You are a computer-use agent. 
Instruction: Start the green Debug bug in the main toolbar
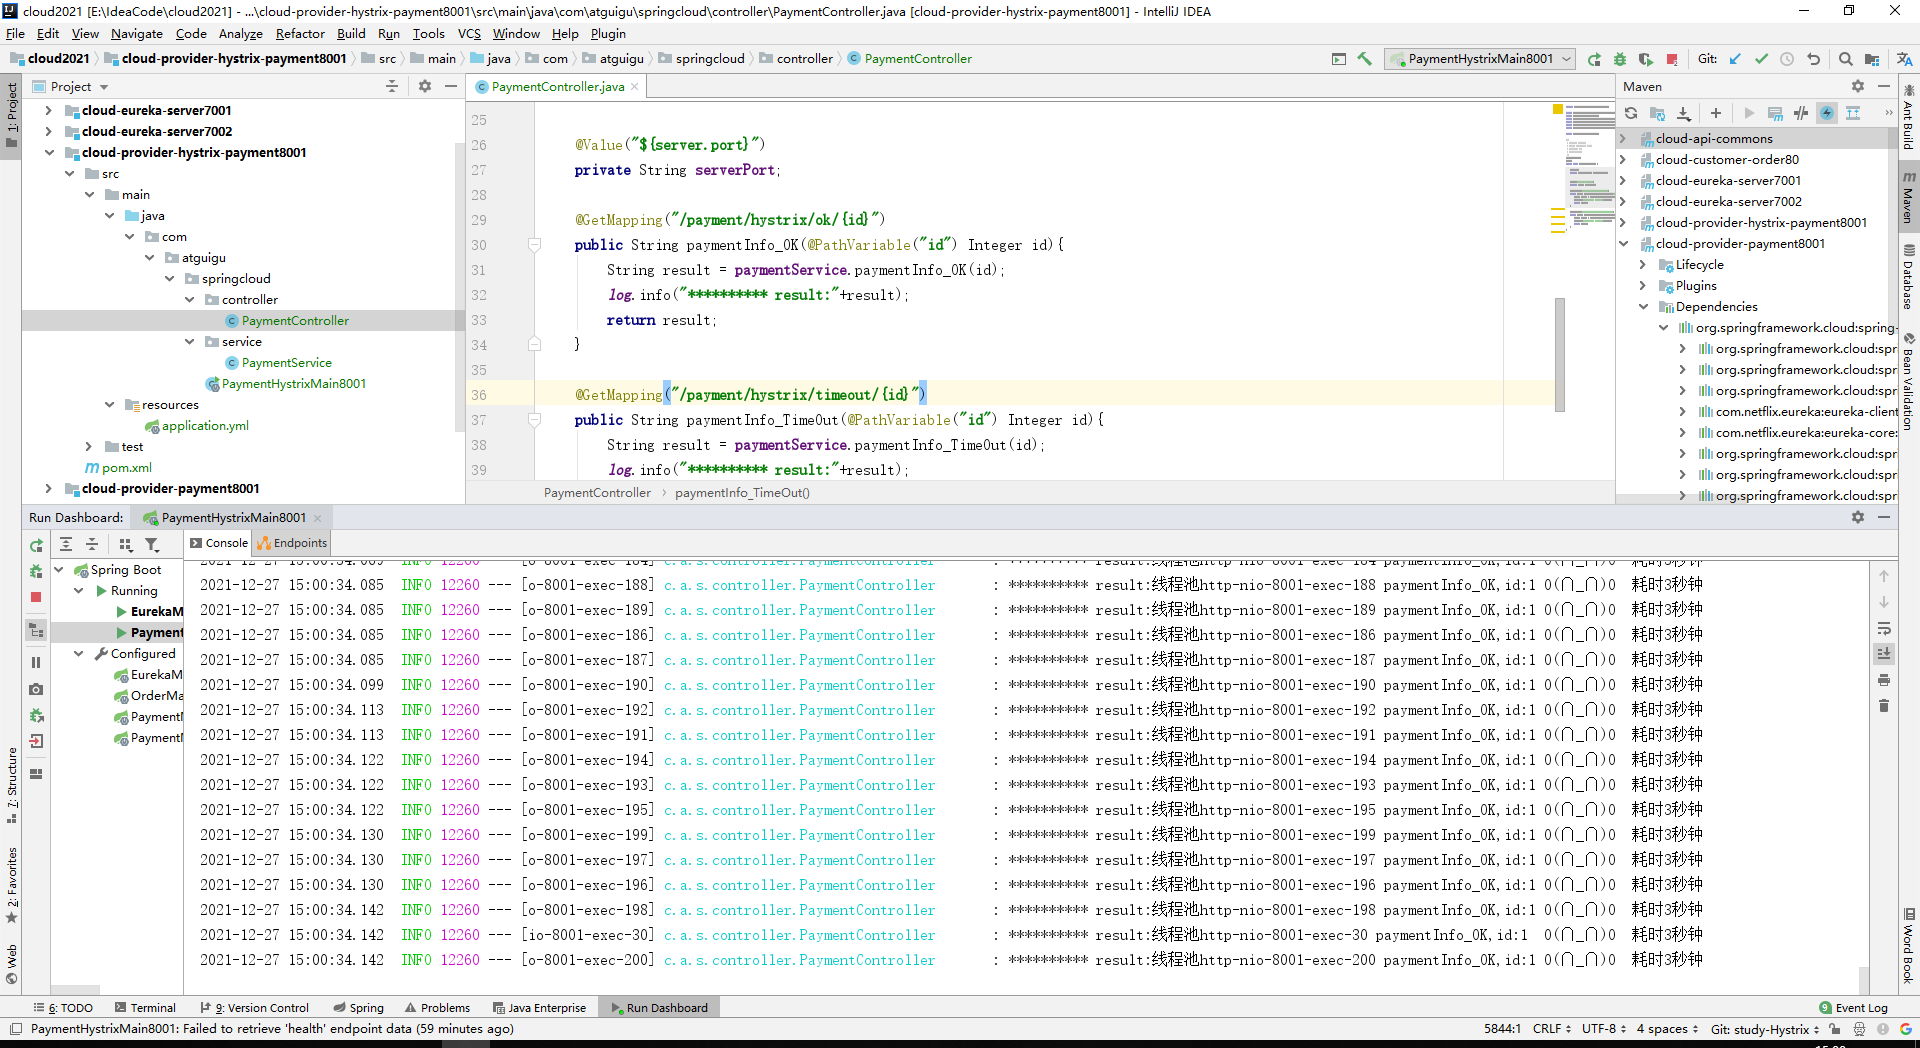point(1620,59)
